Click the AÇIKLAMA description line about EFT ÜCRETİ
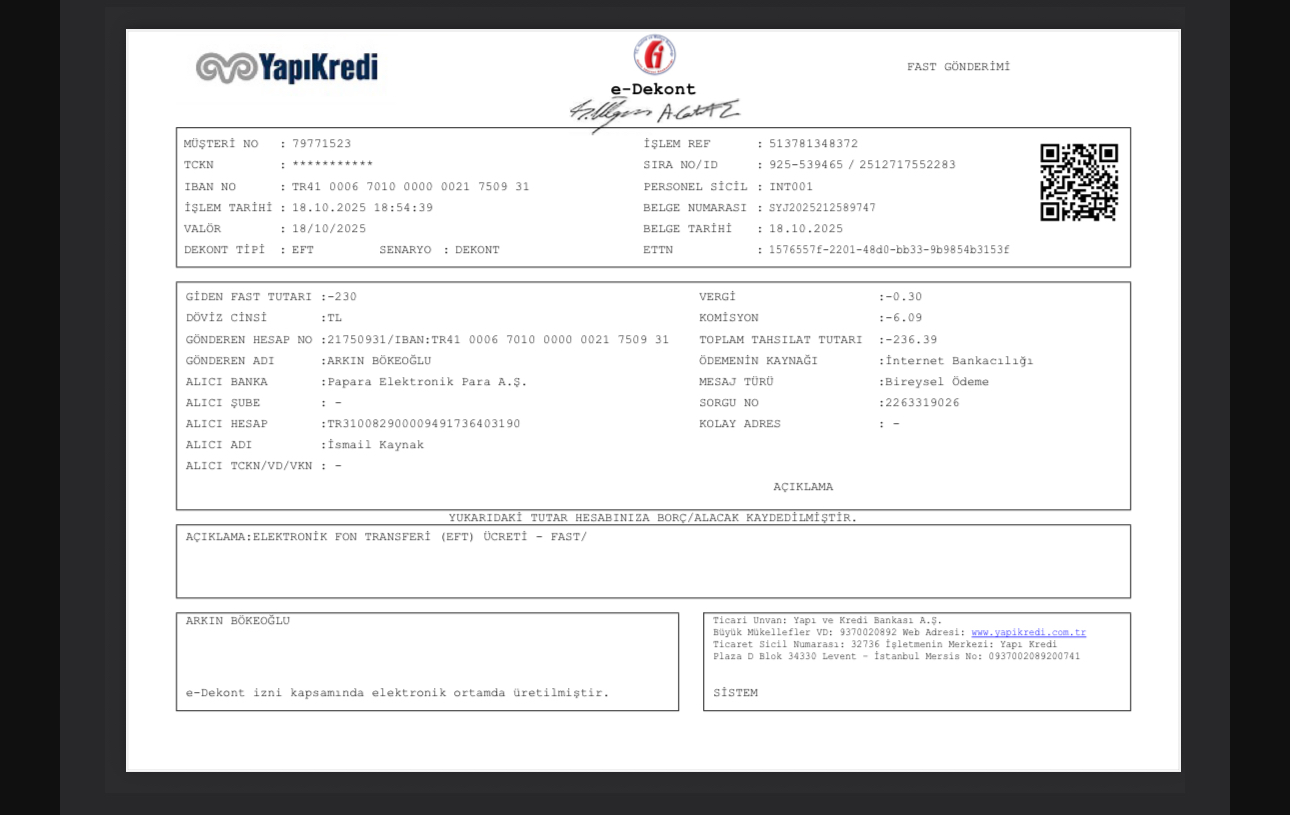Screen dimensions: 1290x815 386,537
